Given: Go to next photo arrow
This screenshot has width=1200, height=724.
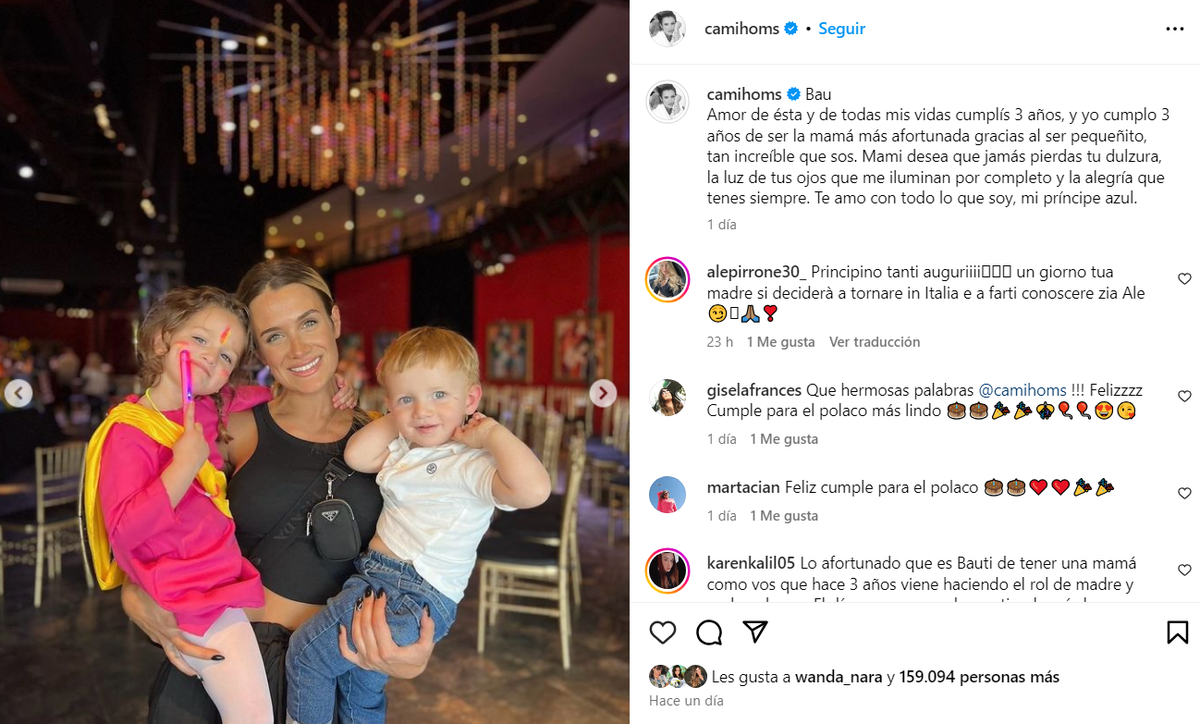Looking at the screenshot, I should [602, 393].
